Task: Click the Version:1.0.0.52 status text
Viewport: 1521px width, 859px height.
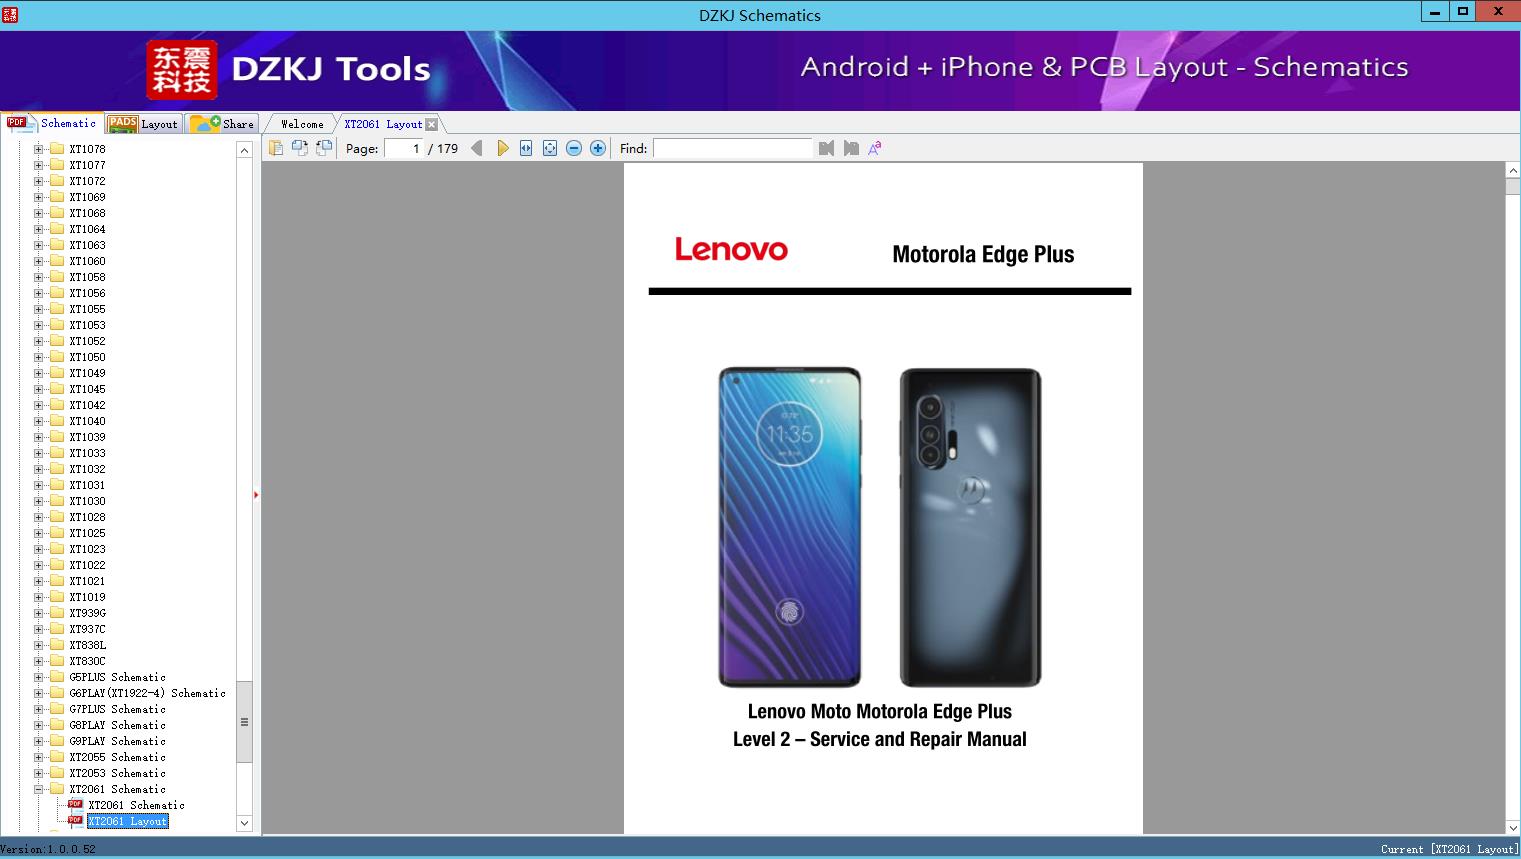Action: click(x=48, y=849)
